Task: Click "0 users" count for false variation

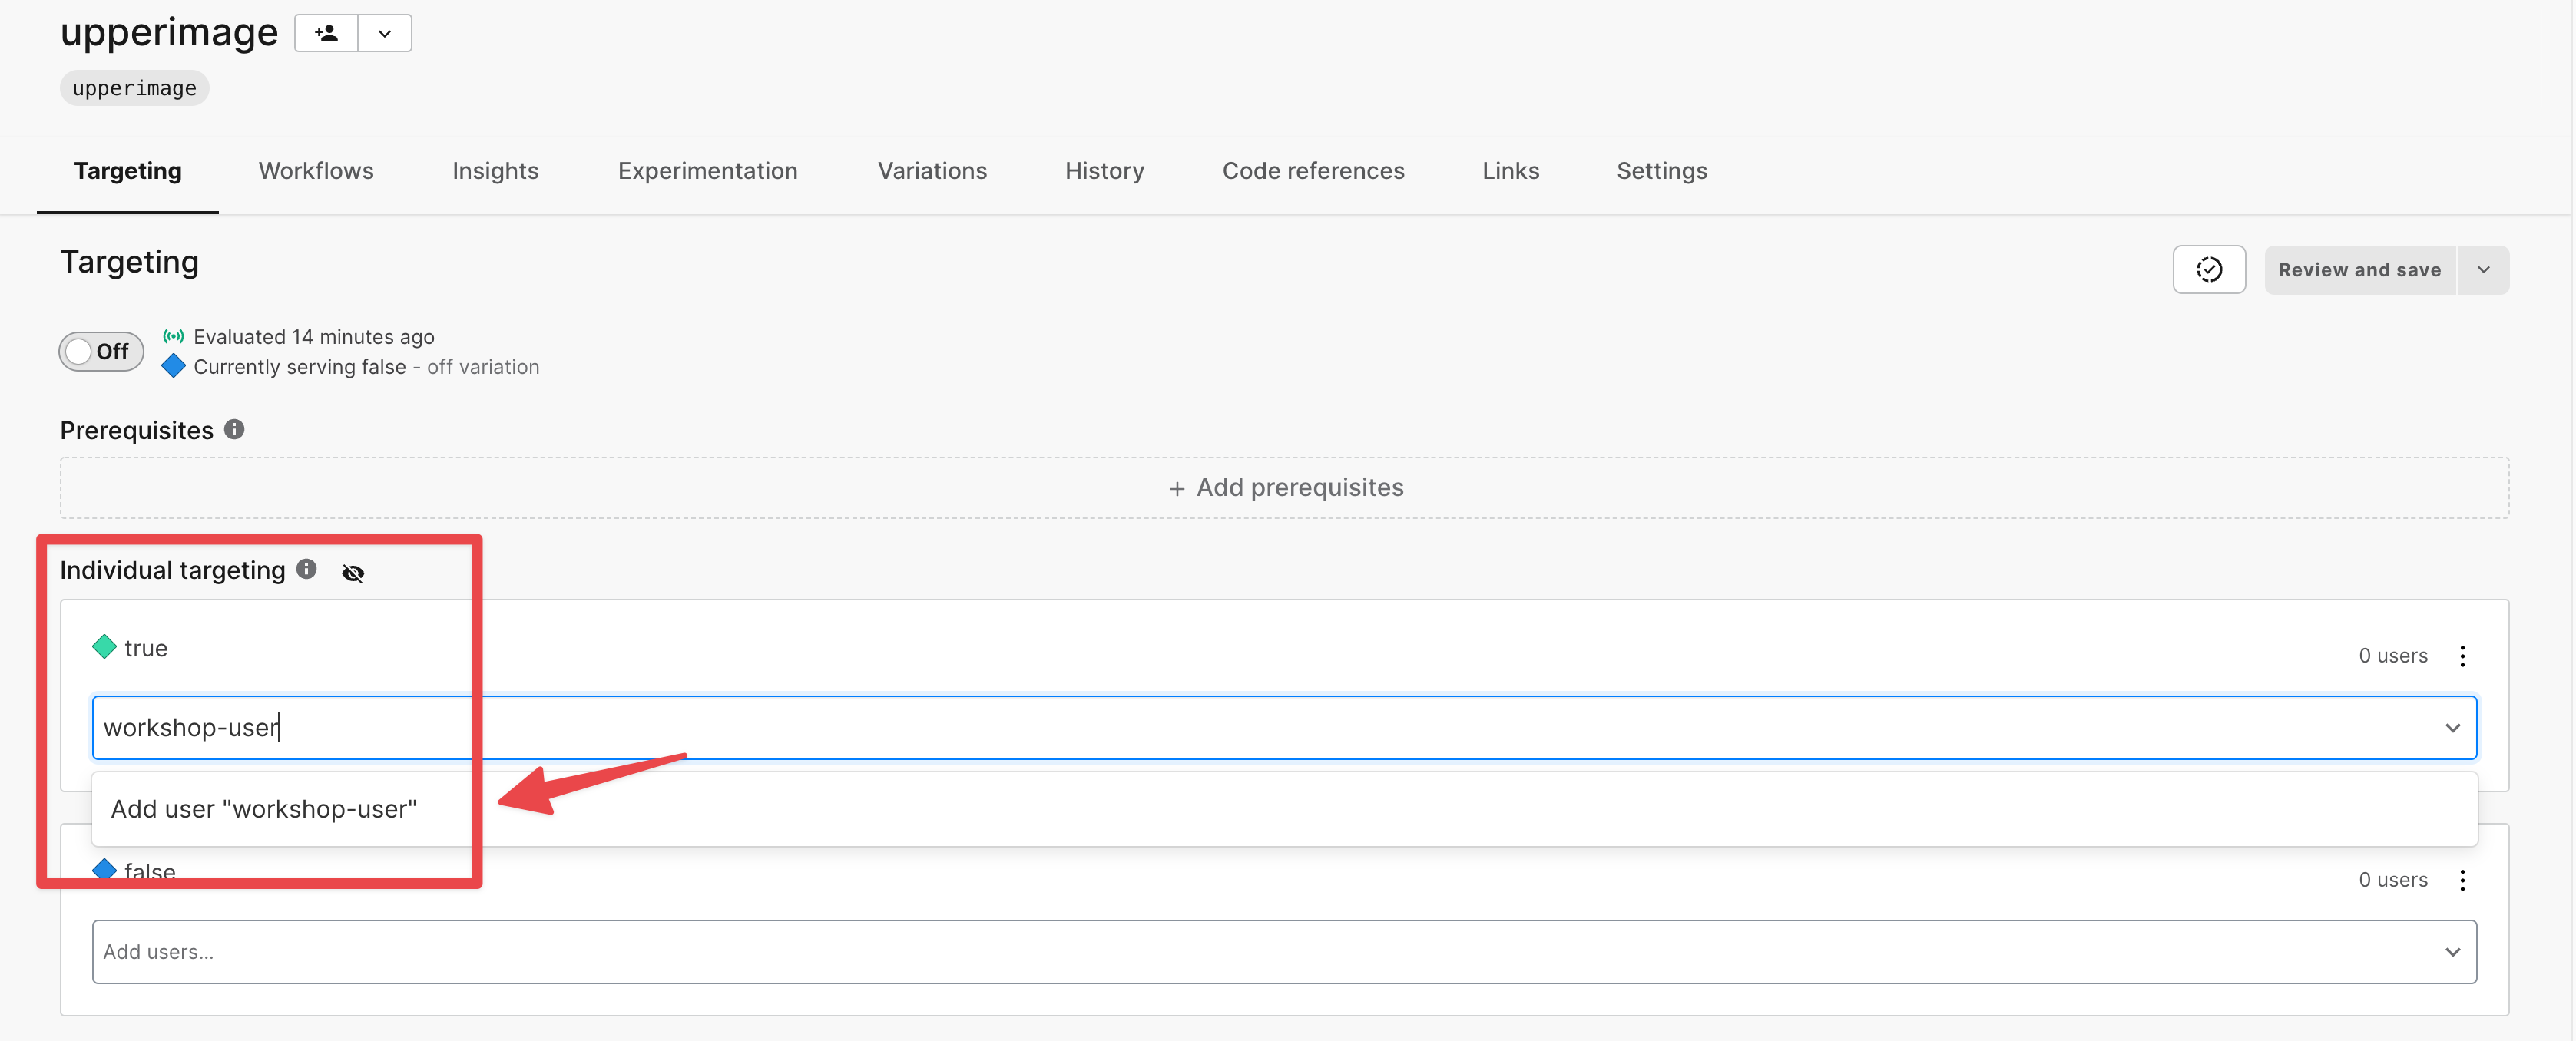Action: [2392, 880]
